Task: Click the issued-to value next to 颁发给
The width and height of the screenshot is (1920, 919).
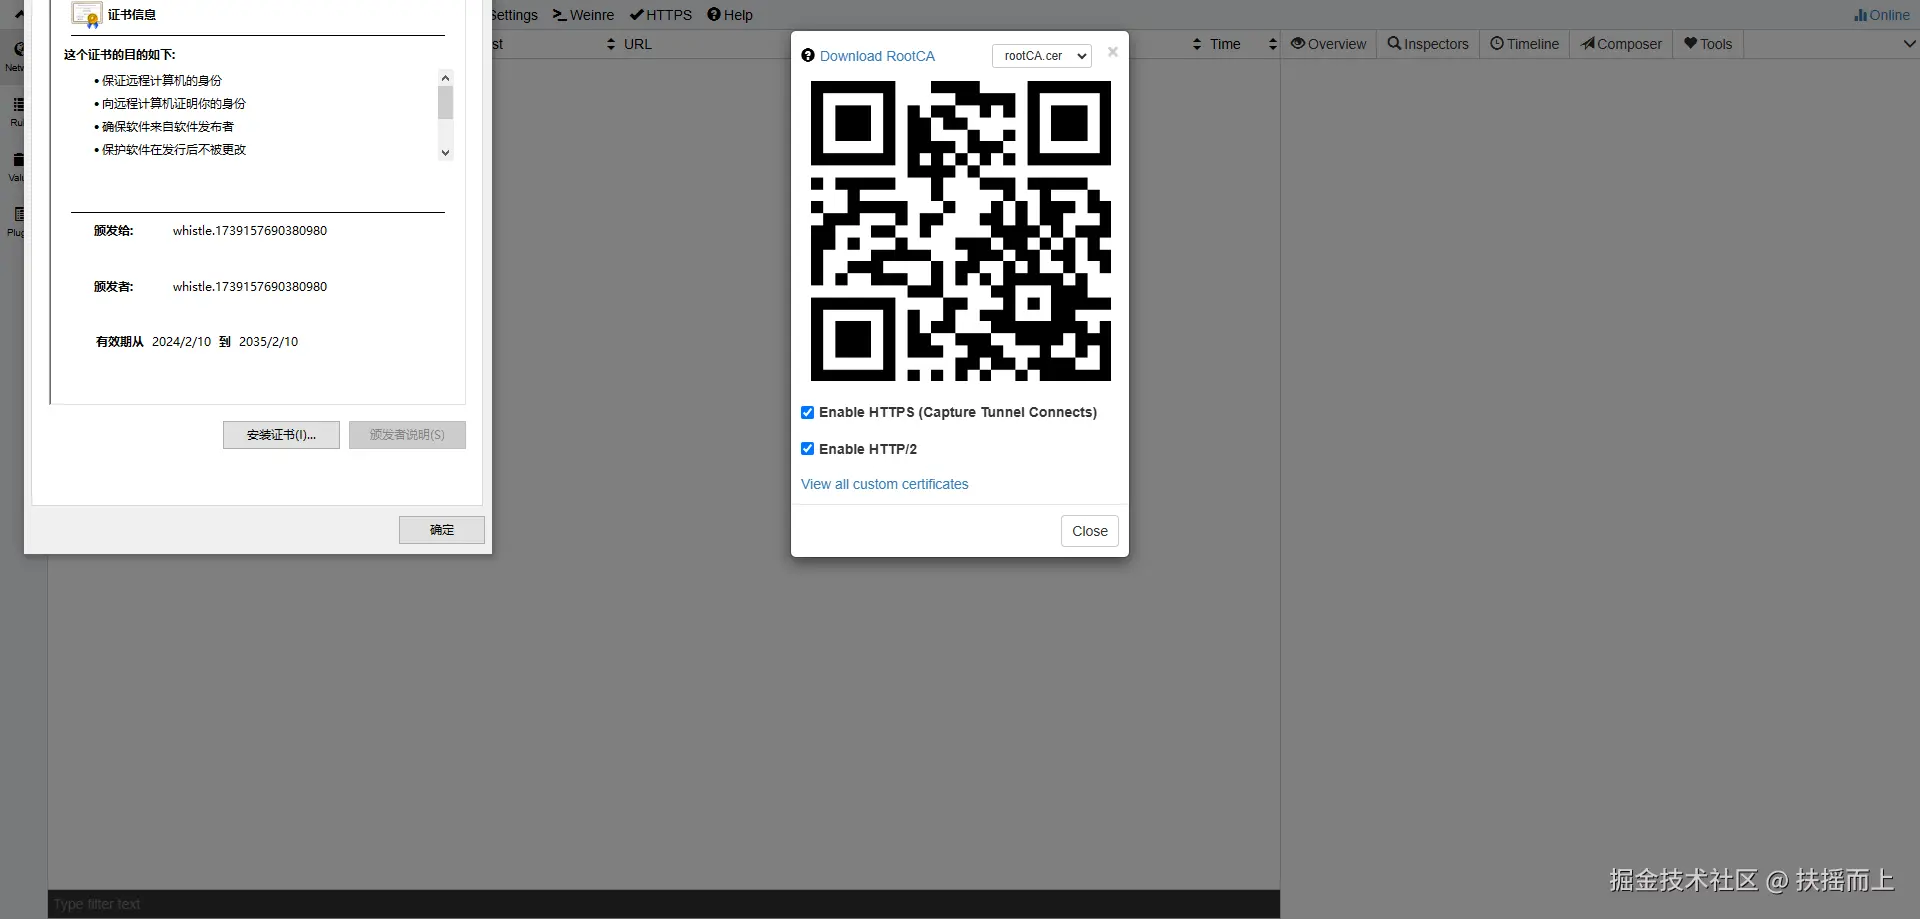Action: [250, 231]
